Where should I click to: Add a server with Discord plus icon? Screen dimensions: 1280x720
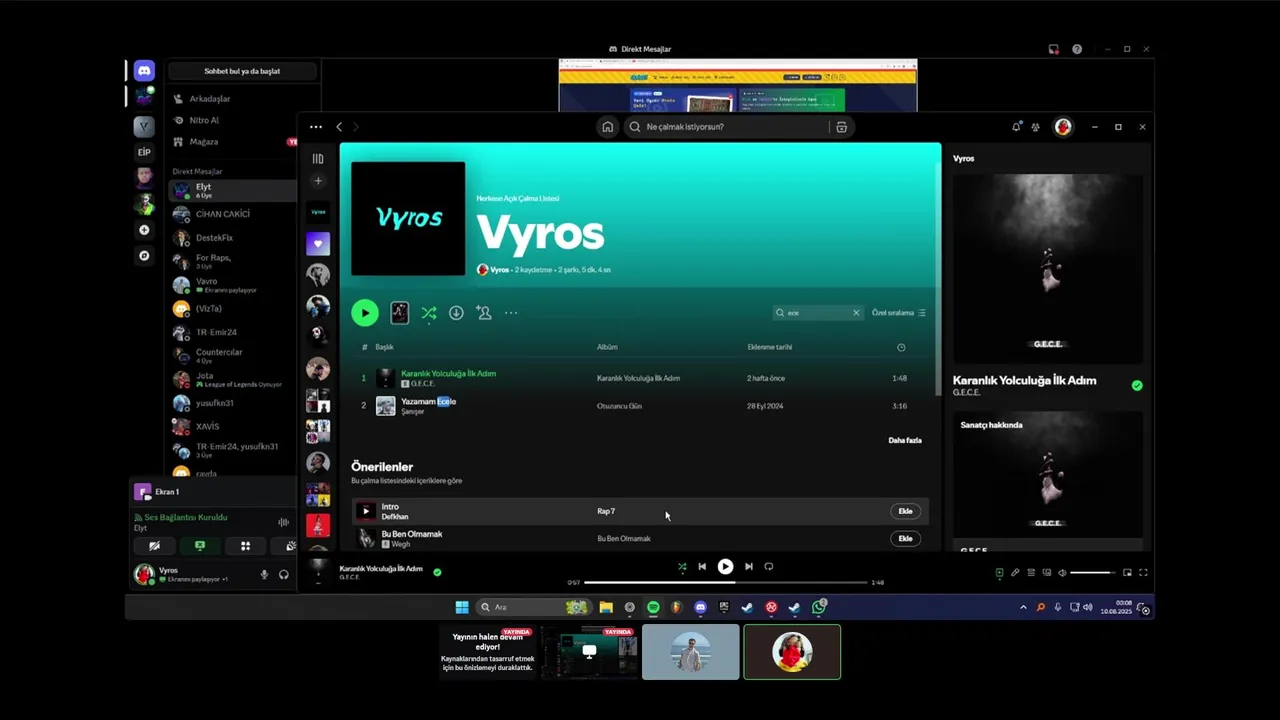coord(144,230)
